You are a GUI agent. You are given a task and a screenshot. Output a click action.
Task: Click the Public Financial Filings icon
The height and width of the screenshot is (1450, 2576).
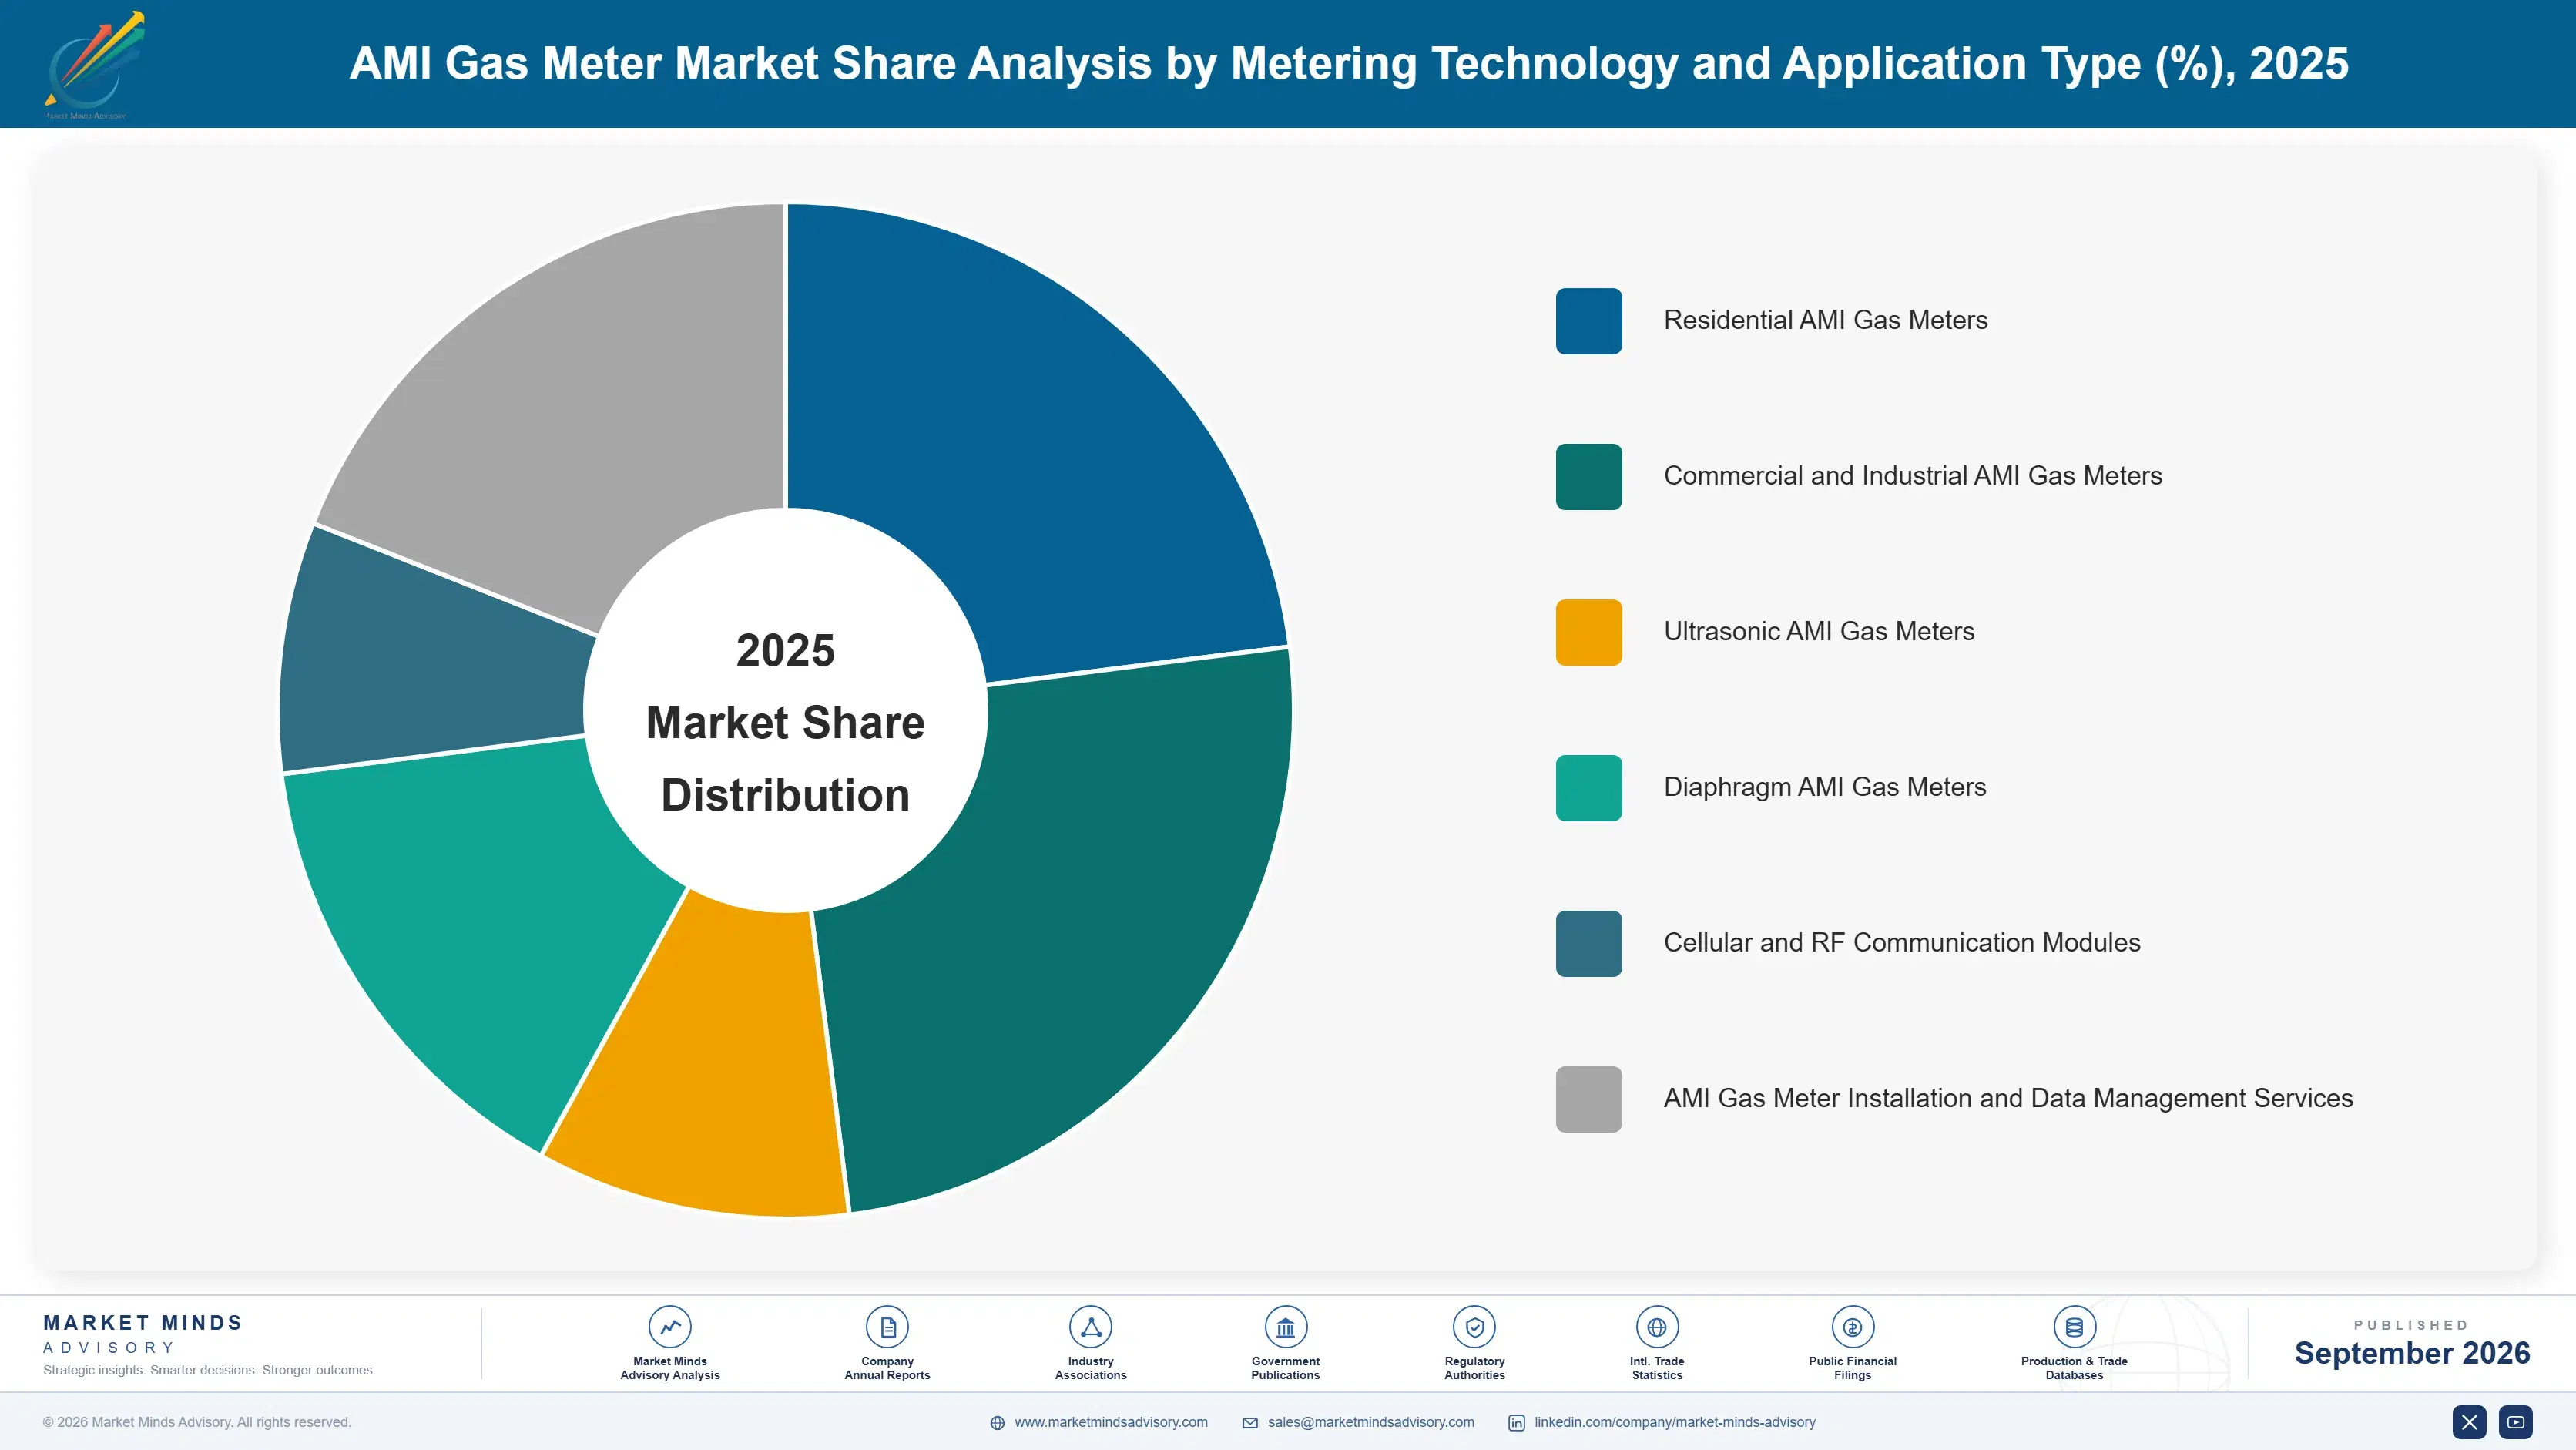point(1852,1327)
